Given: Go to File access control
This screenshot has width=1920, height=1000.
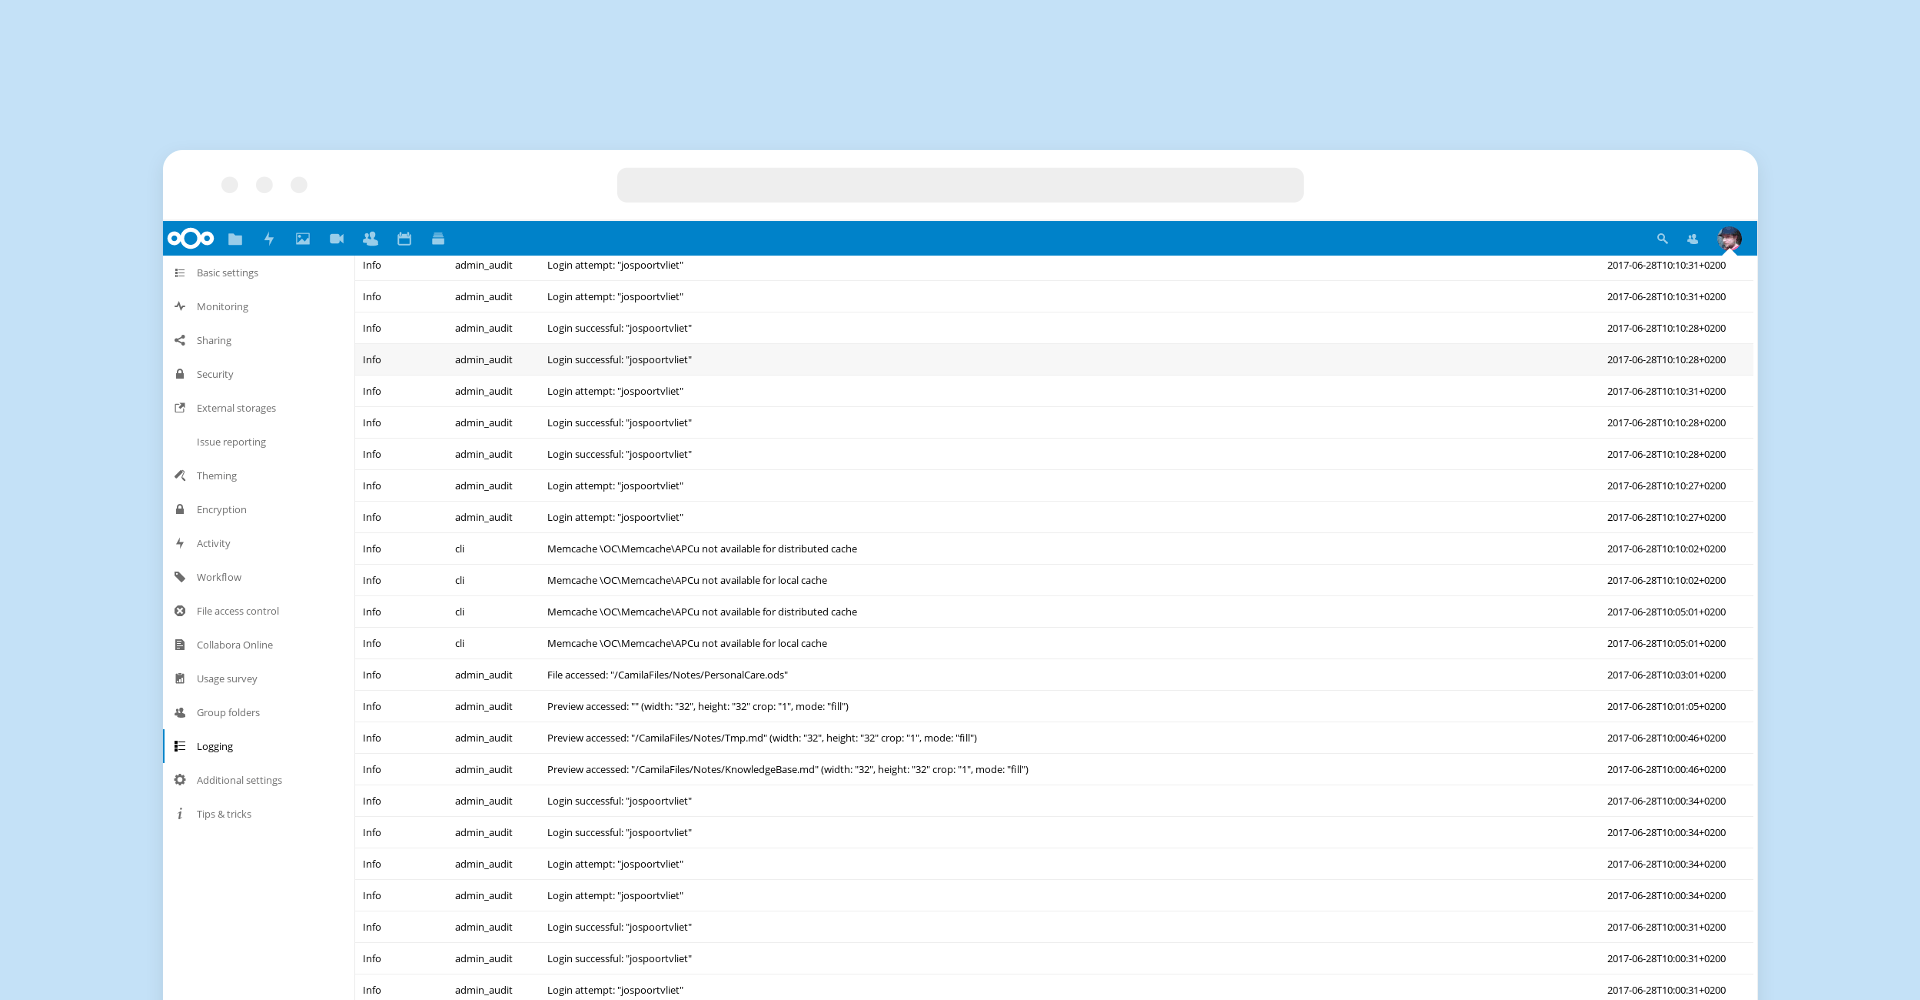Looking at the screenshot, I should click(237, 611).
